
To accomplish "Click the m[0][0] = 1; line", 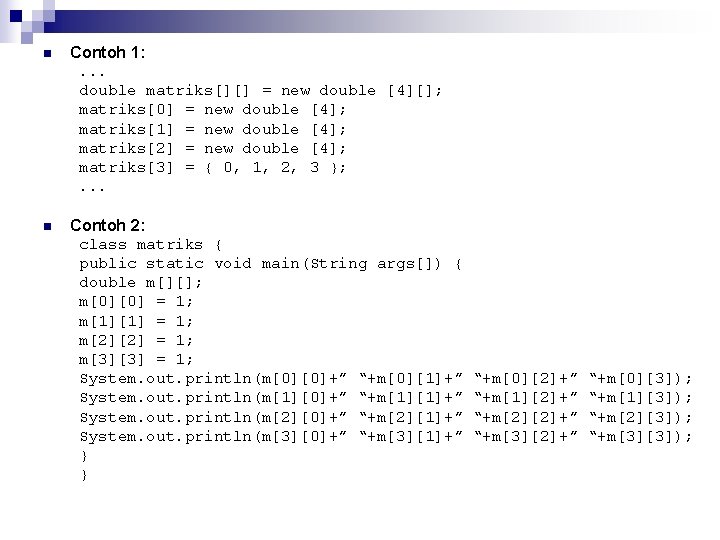I will [136, 302].
